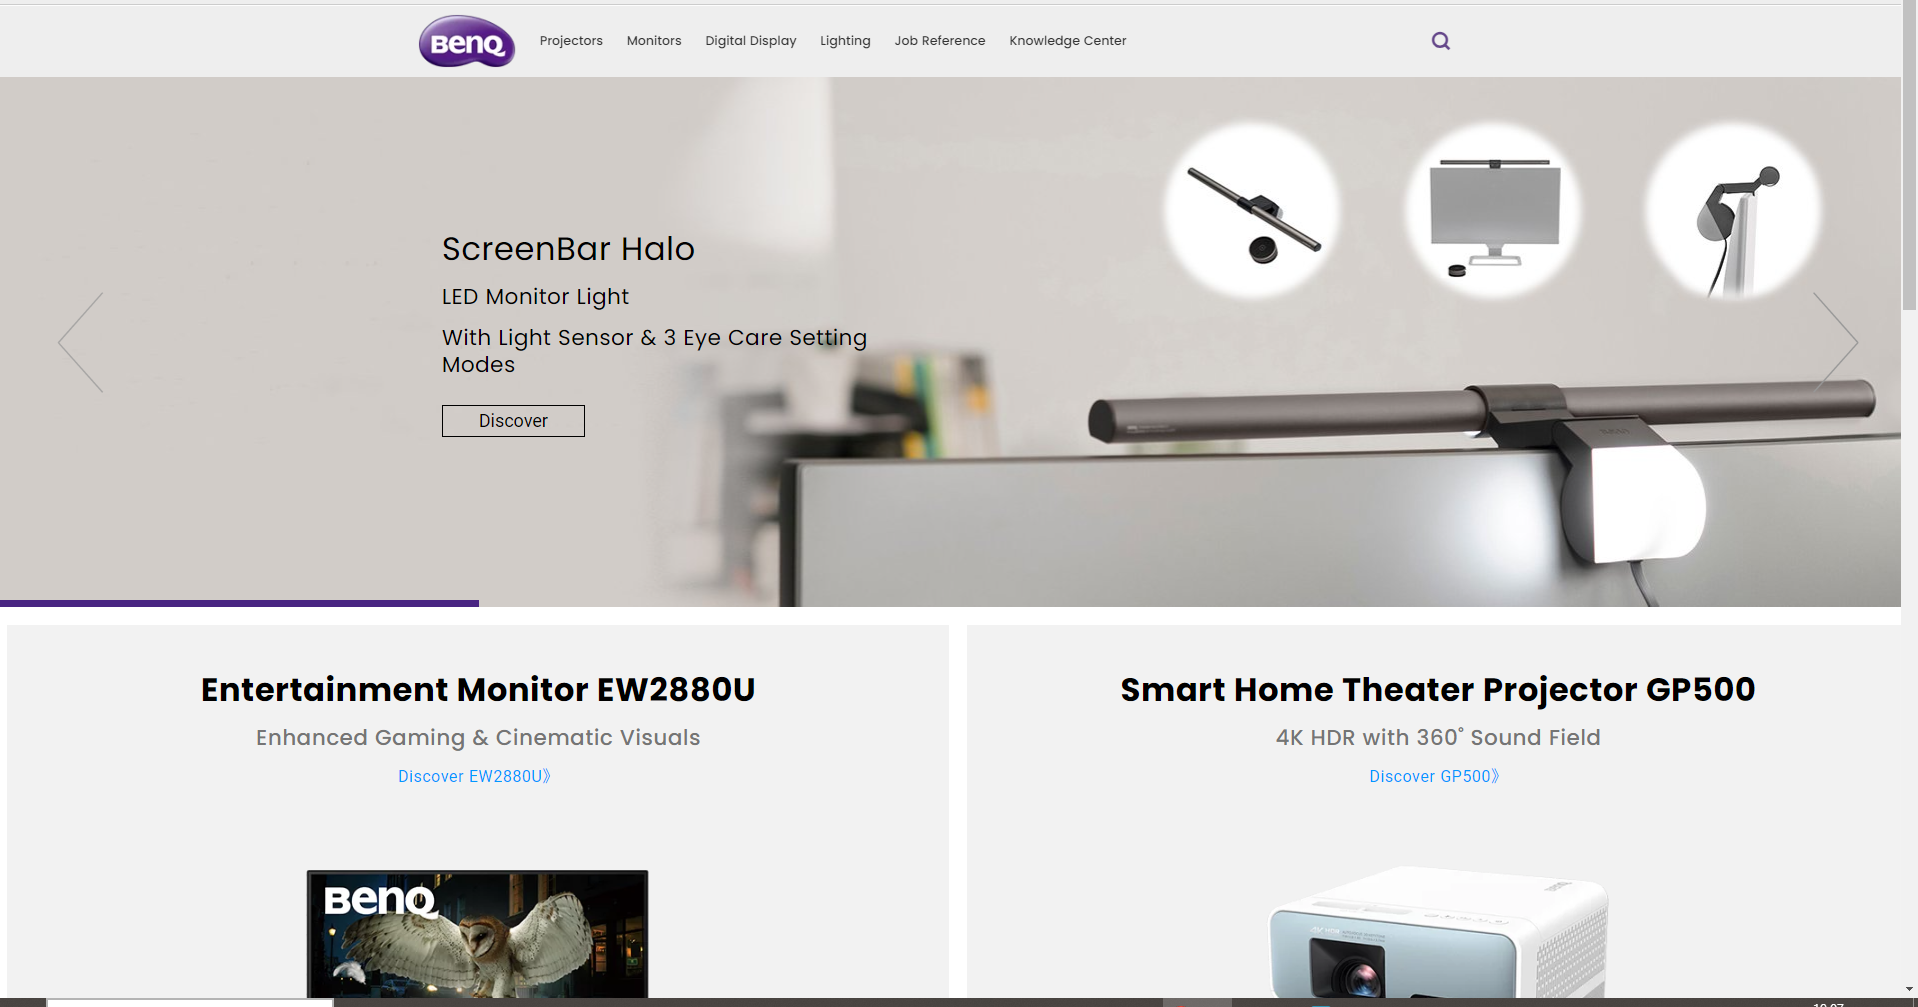Open the Monitors menu

654,41
